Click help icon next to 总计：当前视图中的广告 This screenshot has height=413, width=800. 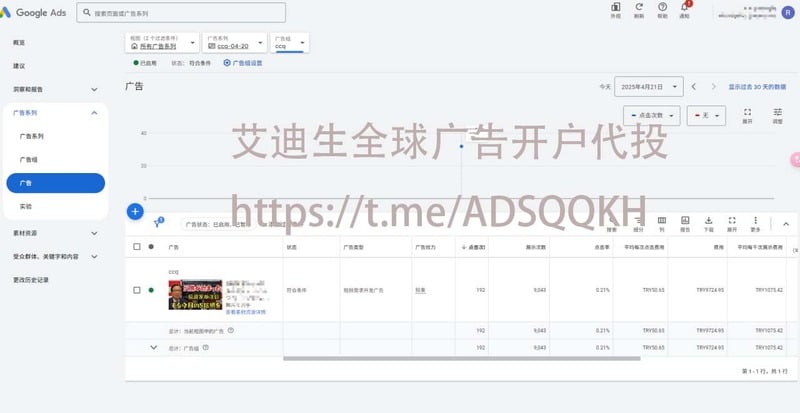[x=231, y=330]
